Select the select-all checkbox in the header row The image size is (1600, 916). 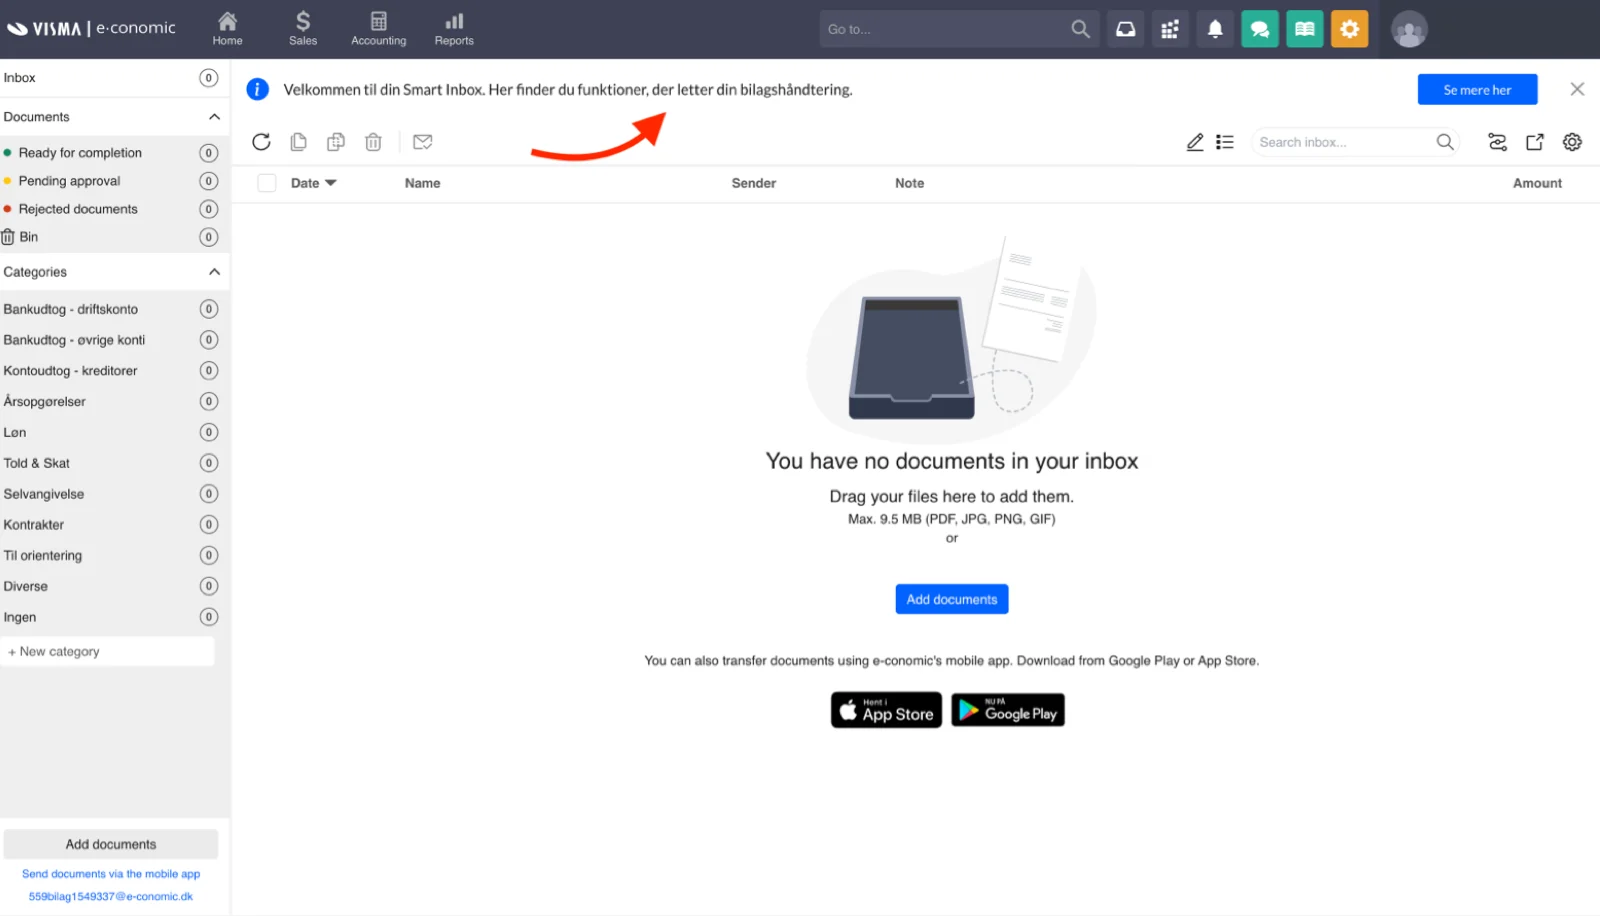tap(266, 182)
